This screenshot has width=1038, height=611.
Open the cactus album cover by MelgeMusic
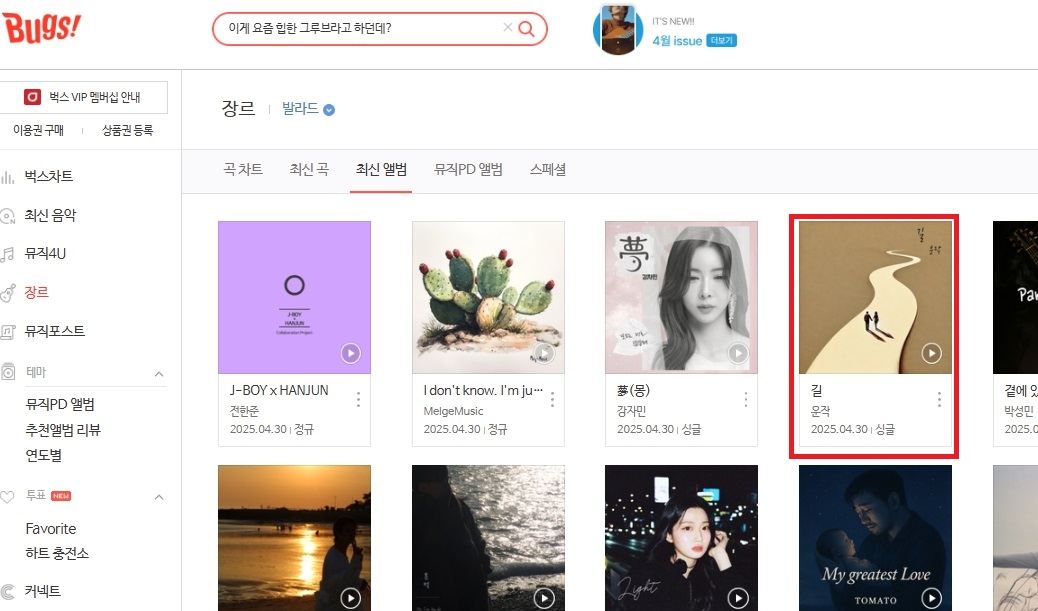click(489, 297)
